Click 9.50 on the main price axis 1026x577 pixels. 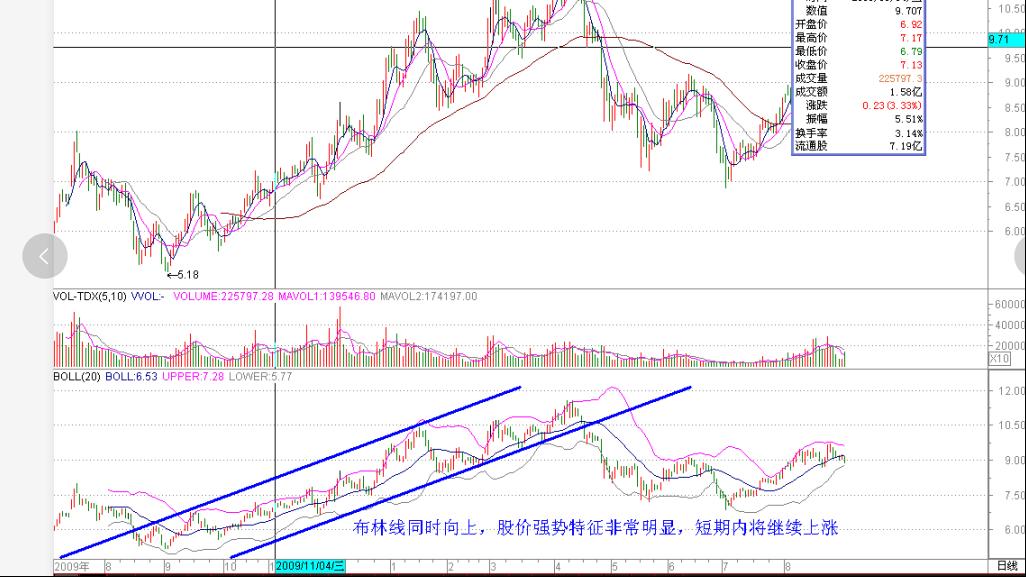(1012, 58)
